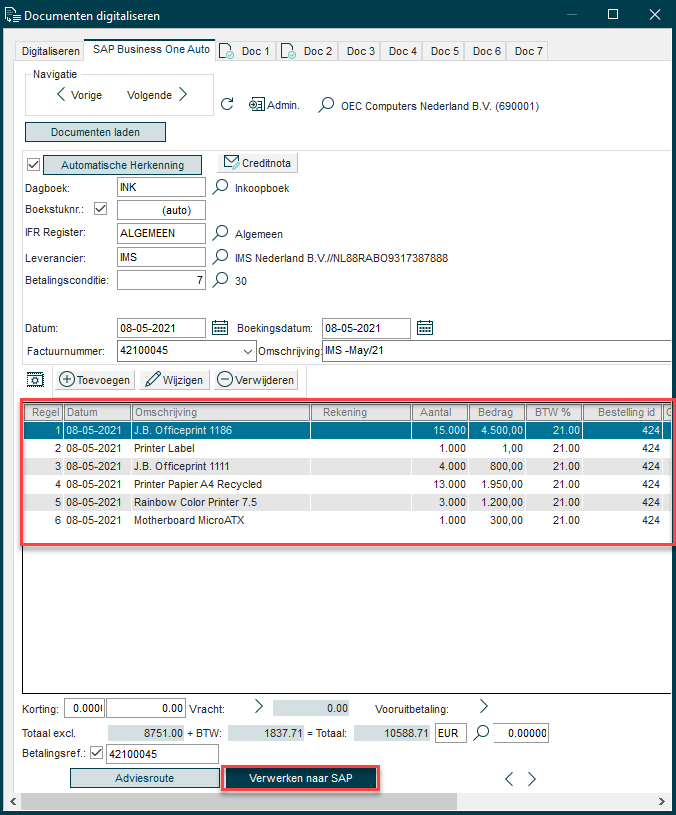
Task: Click the Bedrag column header
Action: click(x=497, y=412)
